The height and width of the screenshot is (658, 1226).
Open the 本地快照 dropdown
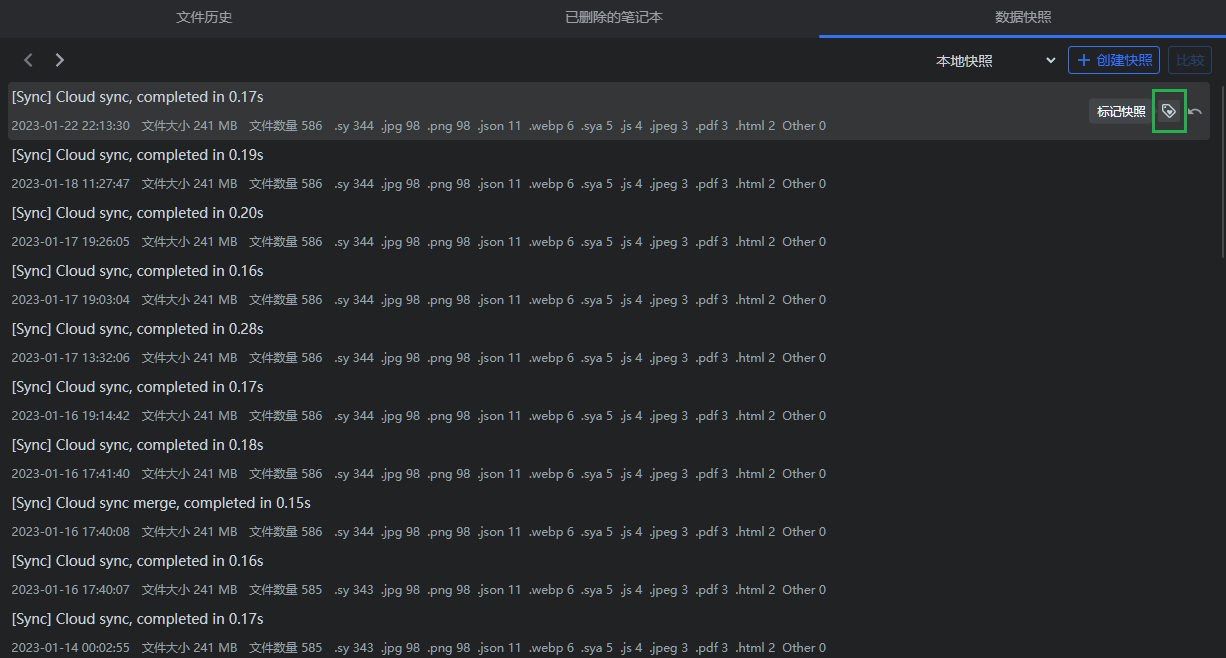coord(996,60)
